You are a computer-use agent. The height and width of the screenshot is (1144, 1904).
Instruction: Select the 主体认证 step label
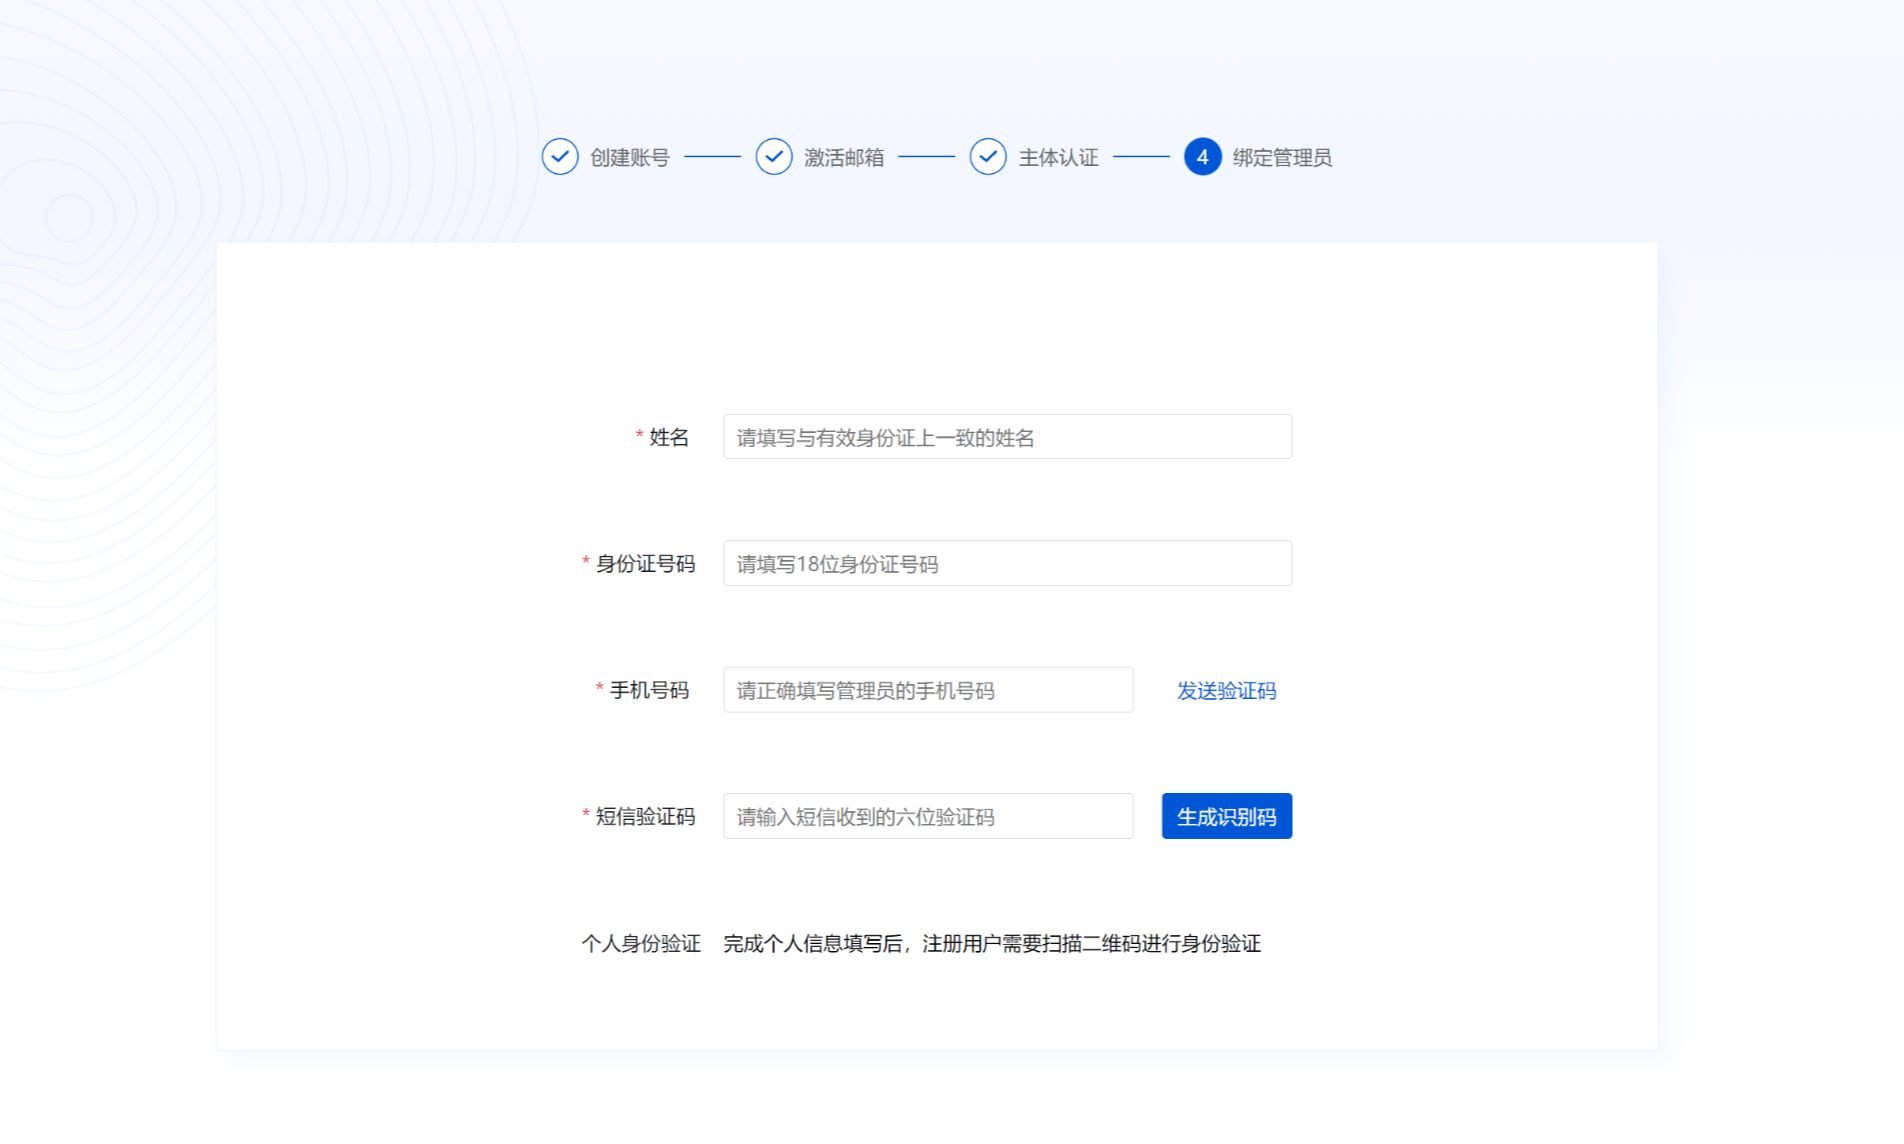tap(1058, 158)
